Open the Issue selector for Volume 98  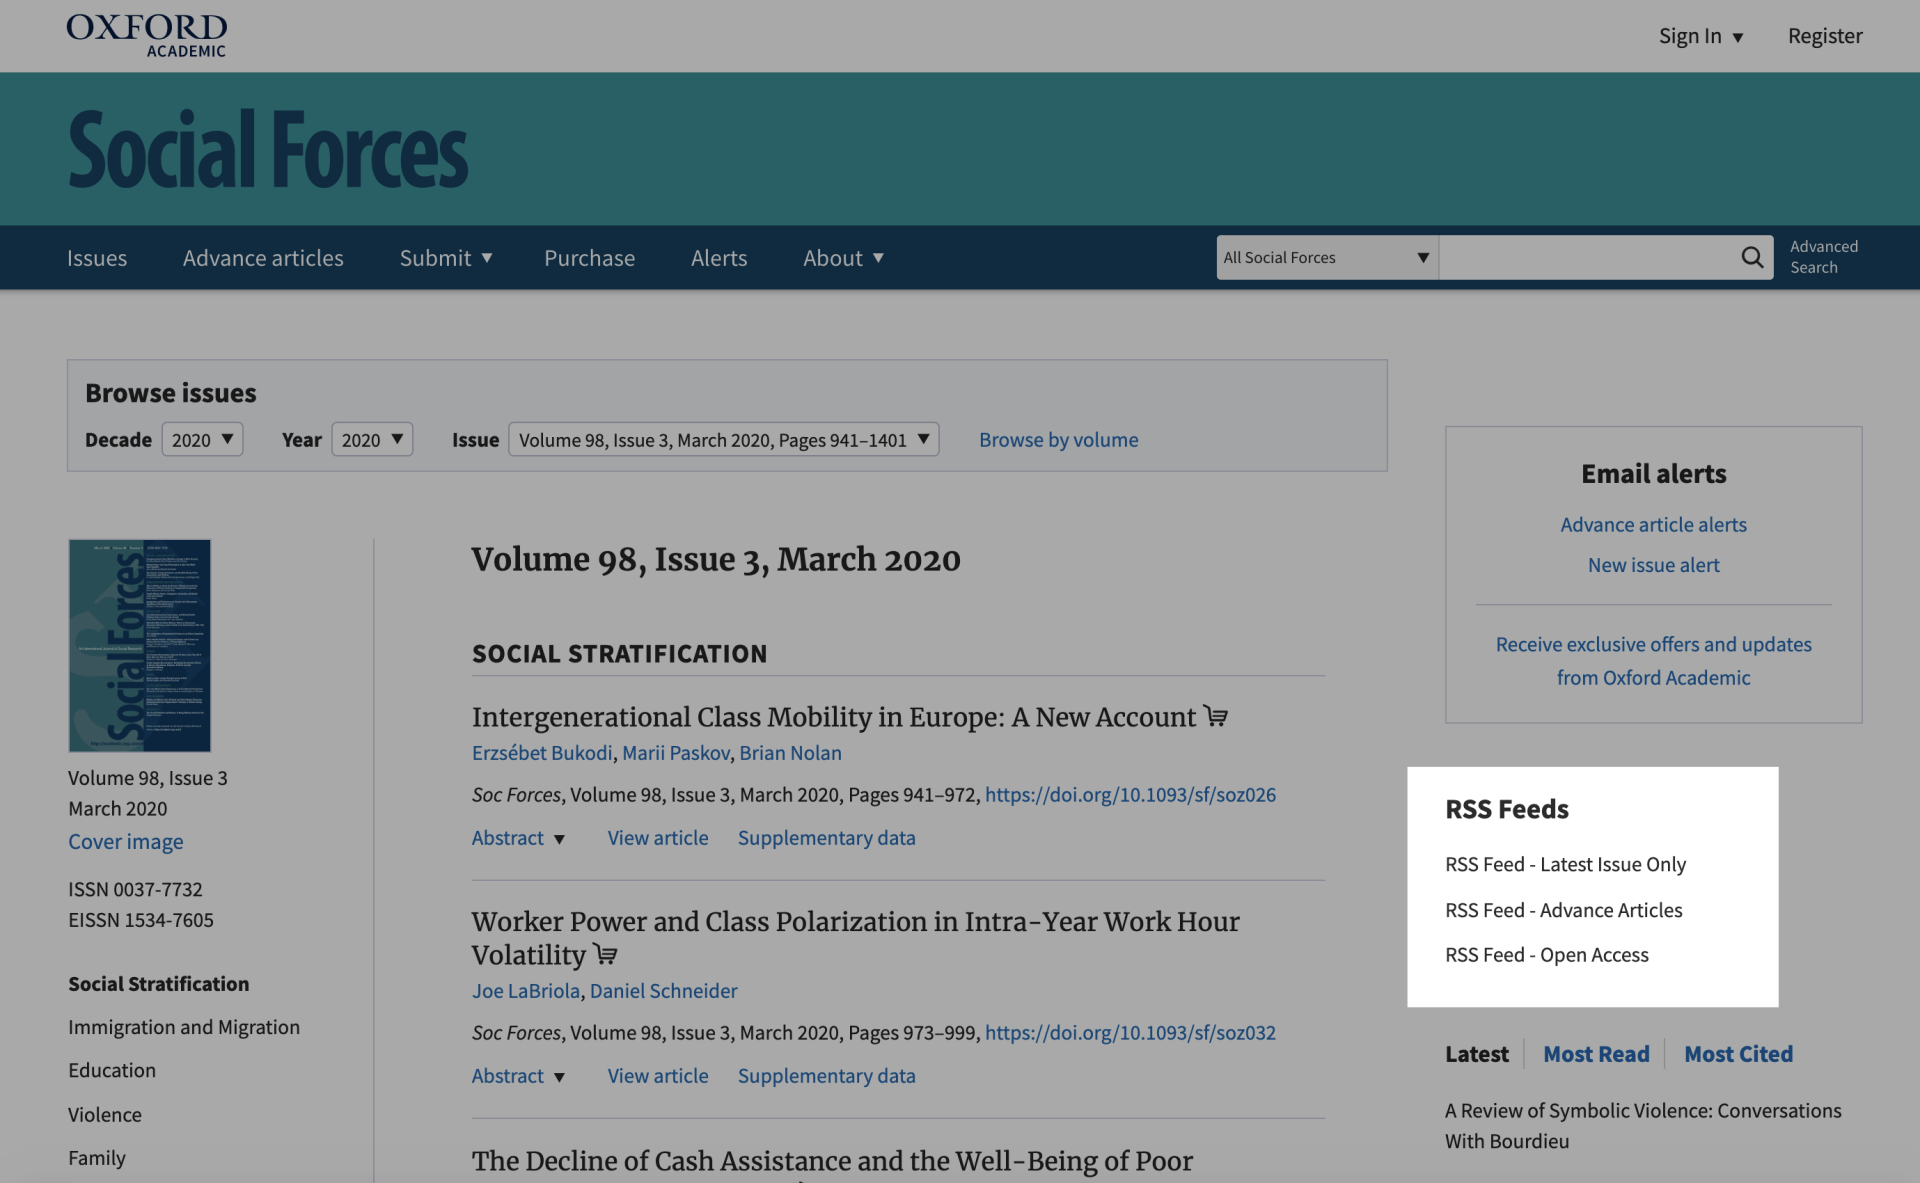723,440
